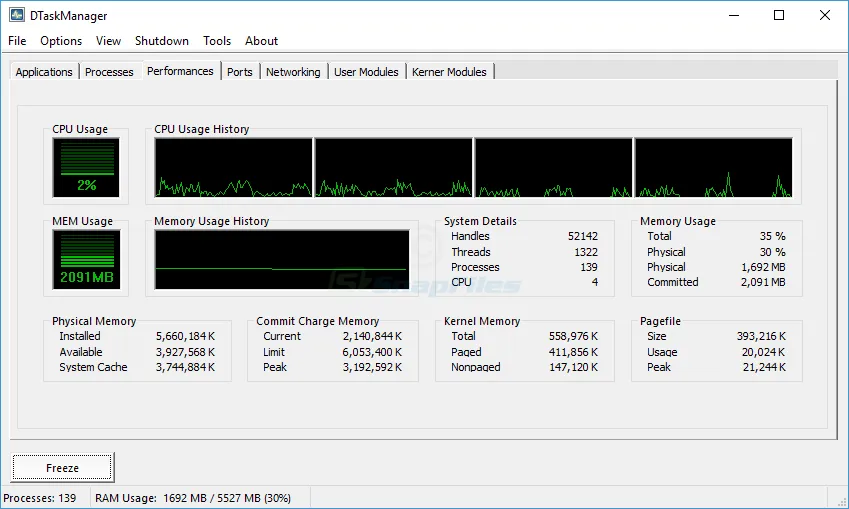Click the Pagefile group label
The width and height of the screenshot is (849, 509).
point(660,321)
